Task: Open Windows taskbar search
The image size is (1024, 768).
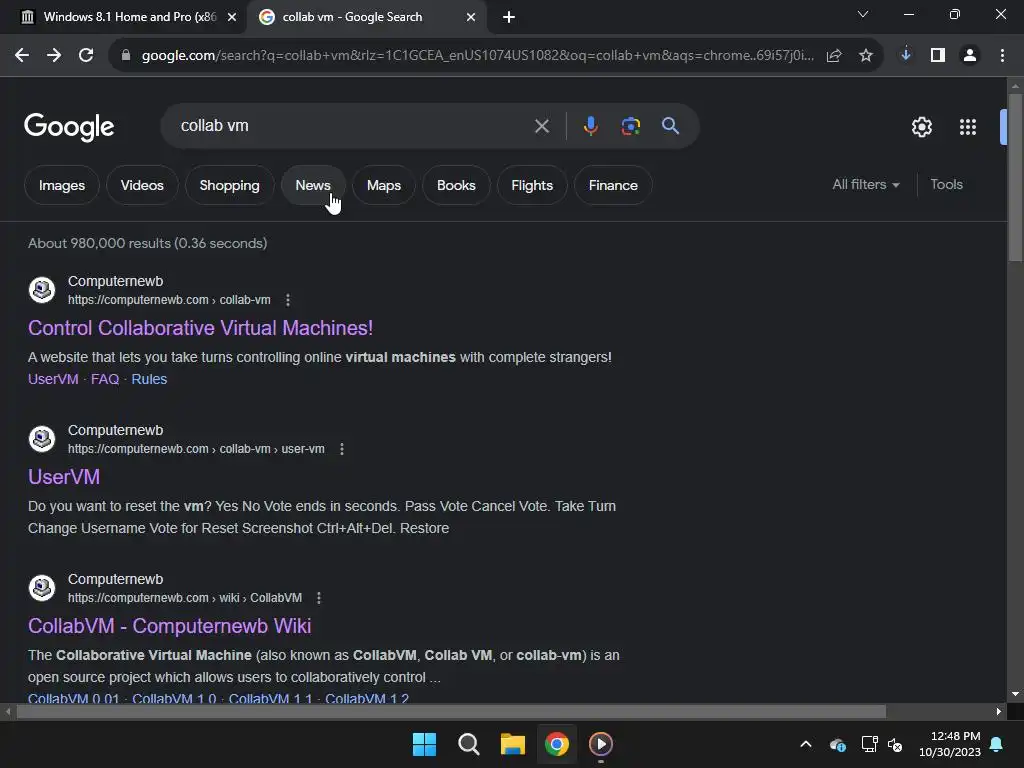Action: [x=469, y=744]
